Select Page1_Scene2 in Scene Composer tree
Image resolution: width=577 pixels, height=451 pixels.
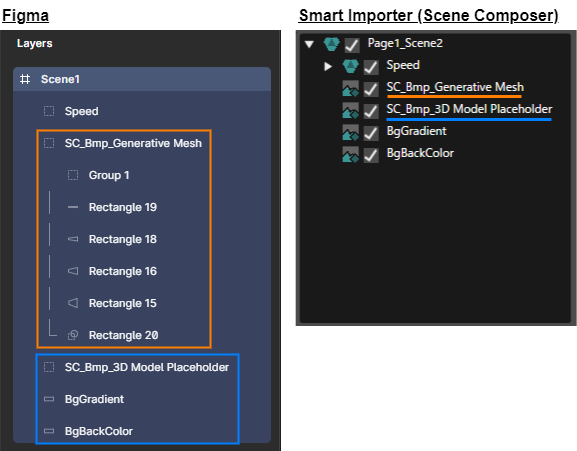(x=405, y=43)
